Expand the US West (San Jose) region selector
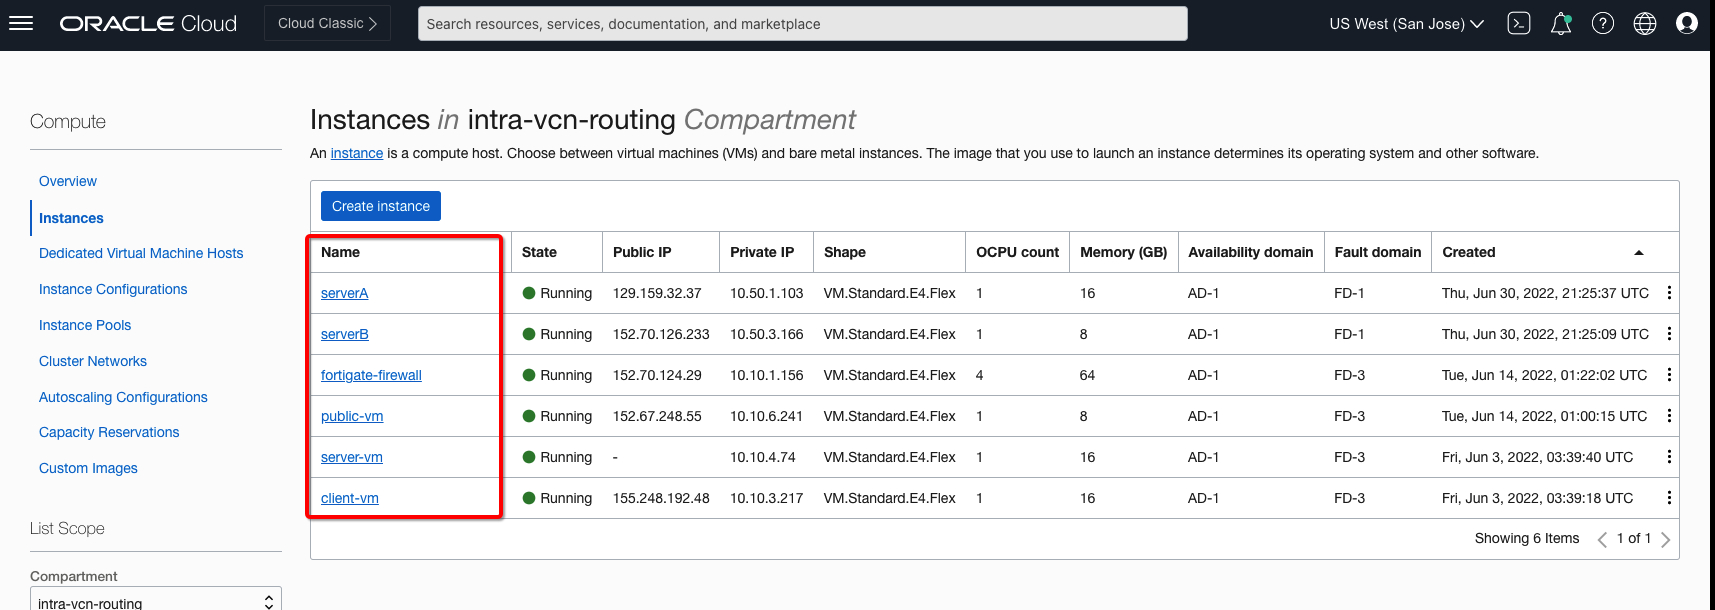Image resolution: width=1715 pixels, height=610 pixels. 1406,24
